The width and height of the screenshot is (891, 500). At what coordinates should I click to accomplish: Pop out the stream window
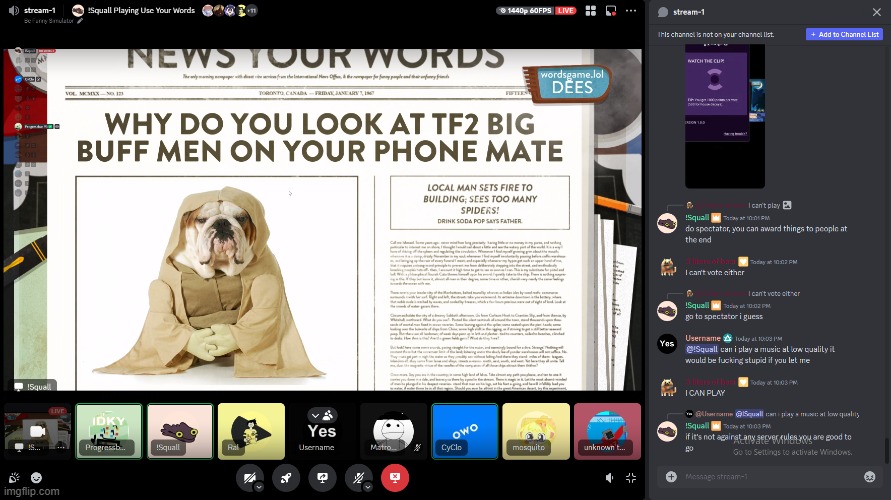click(x=611, y=11)
